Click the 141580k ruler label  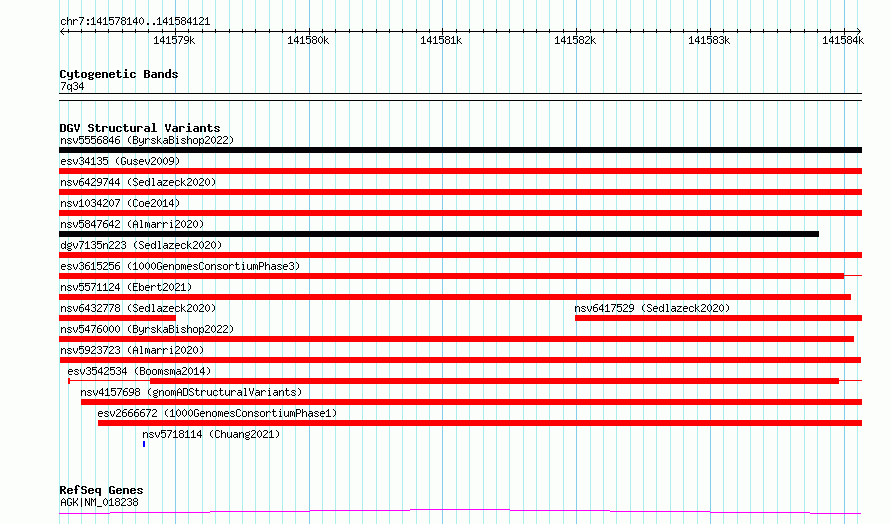[x=308, y=40]
